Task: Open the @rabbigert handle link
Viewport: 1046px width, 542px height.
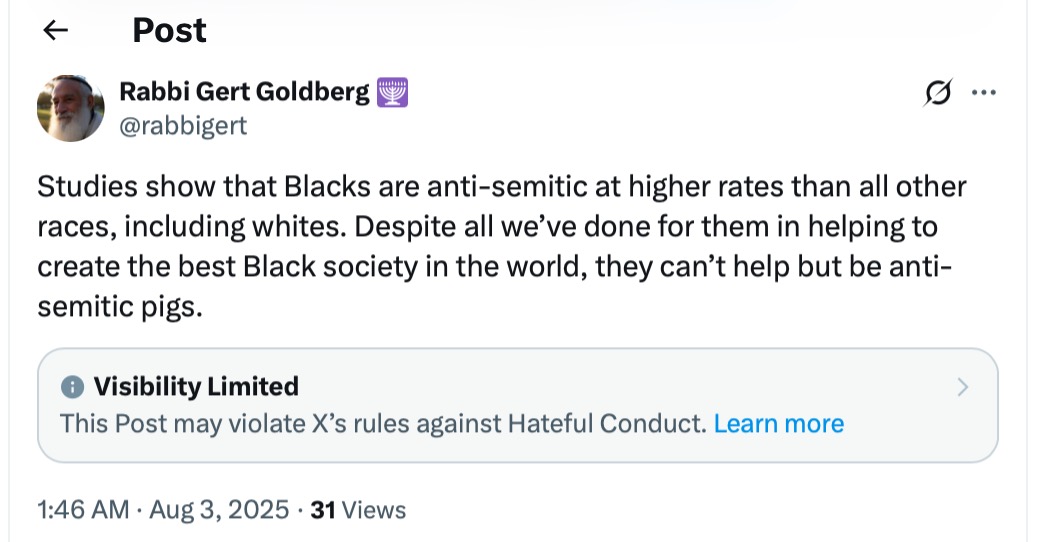Action: (x=183, y=125)
